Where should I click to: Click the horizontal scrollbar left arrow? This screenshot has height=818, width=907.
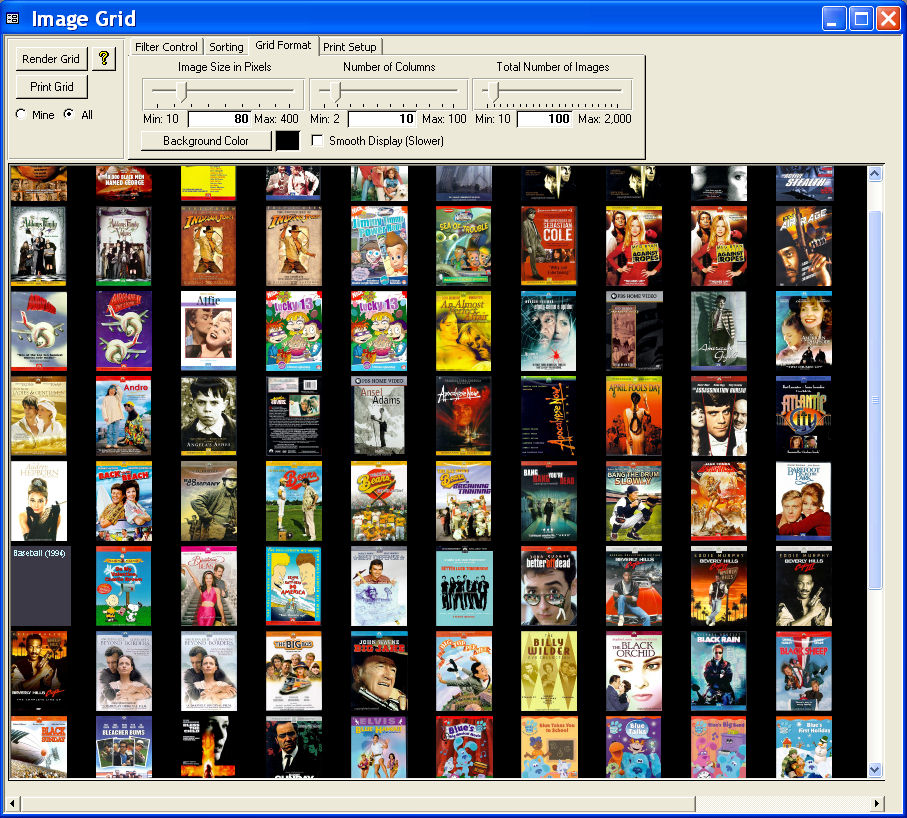pyautogui.click(x=13, y=803)
